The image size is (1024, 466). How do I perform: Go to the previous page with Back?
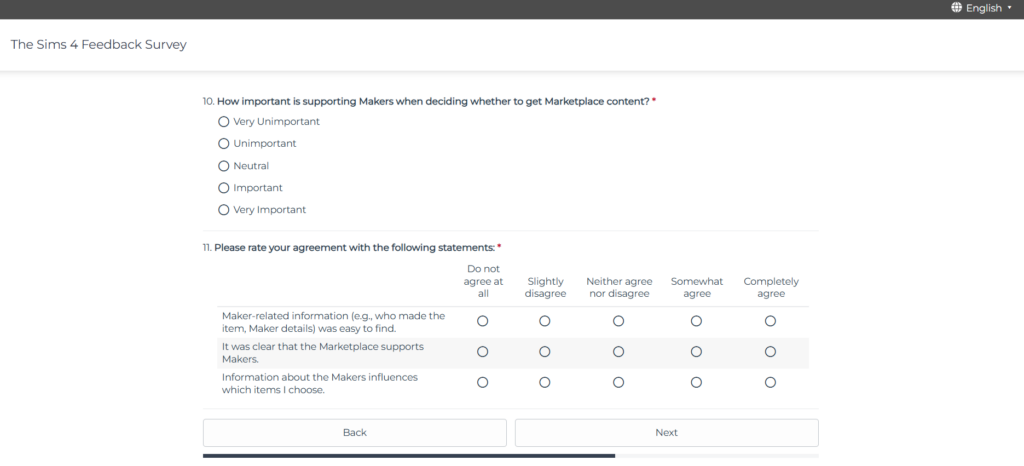[355, 433]
